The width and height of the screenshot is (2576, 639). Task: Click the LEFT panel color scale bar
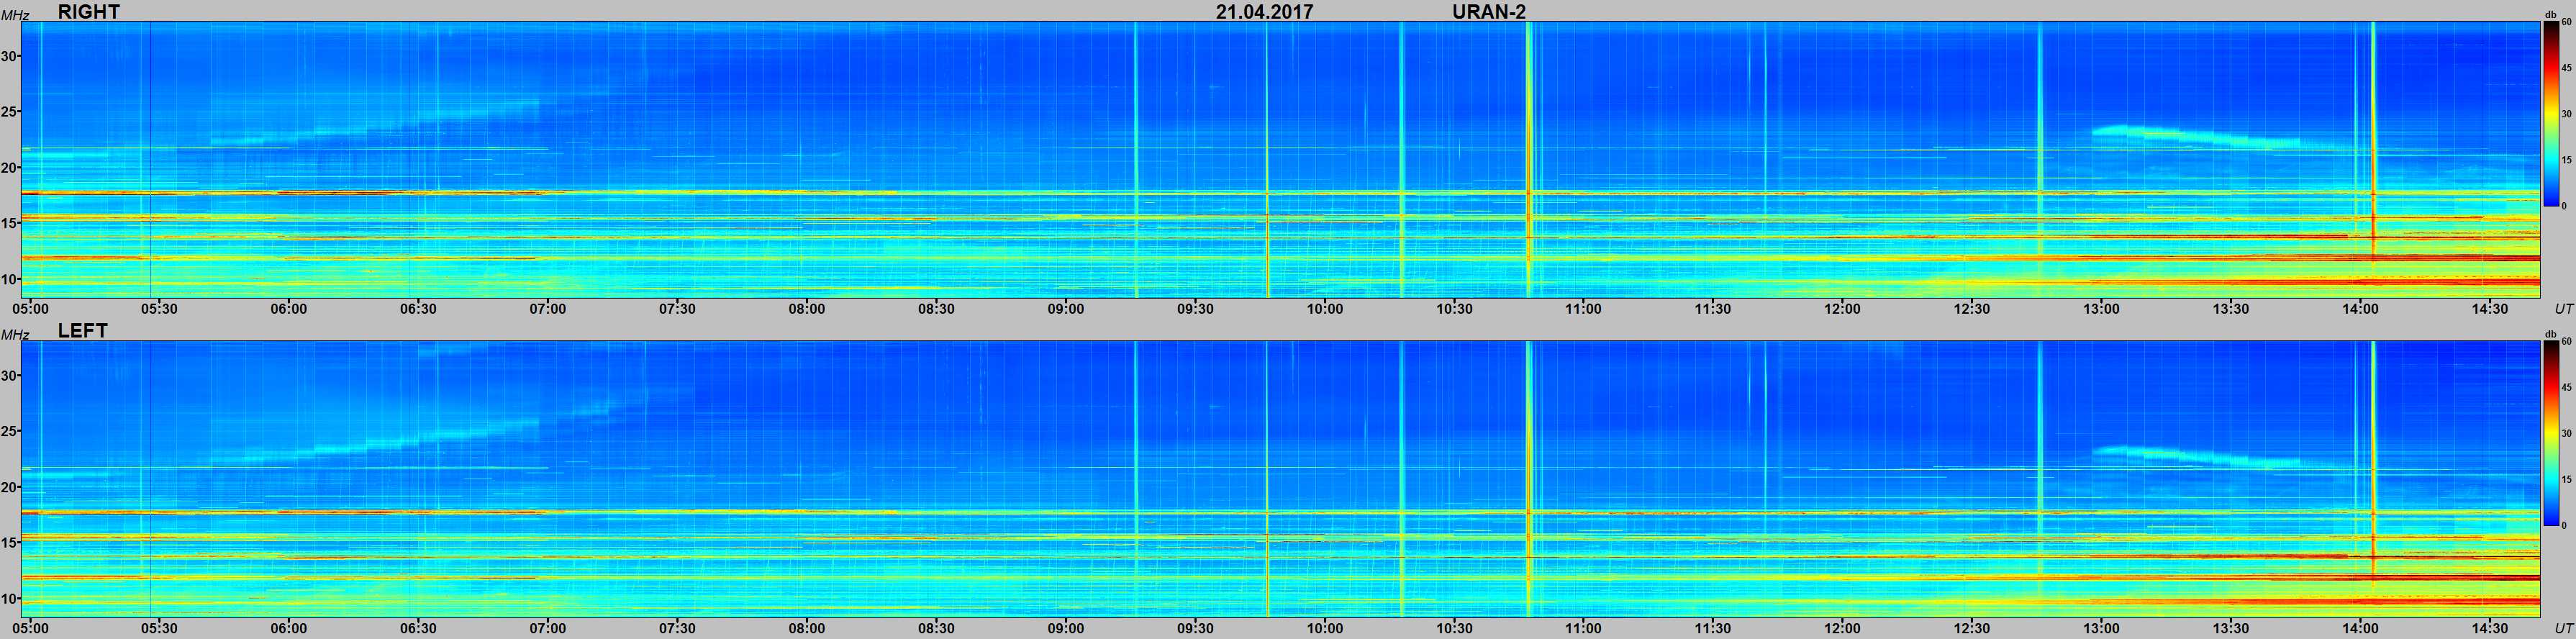click(2551, 433)
